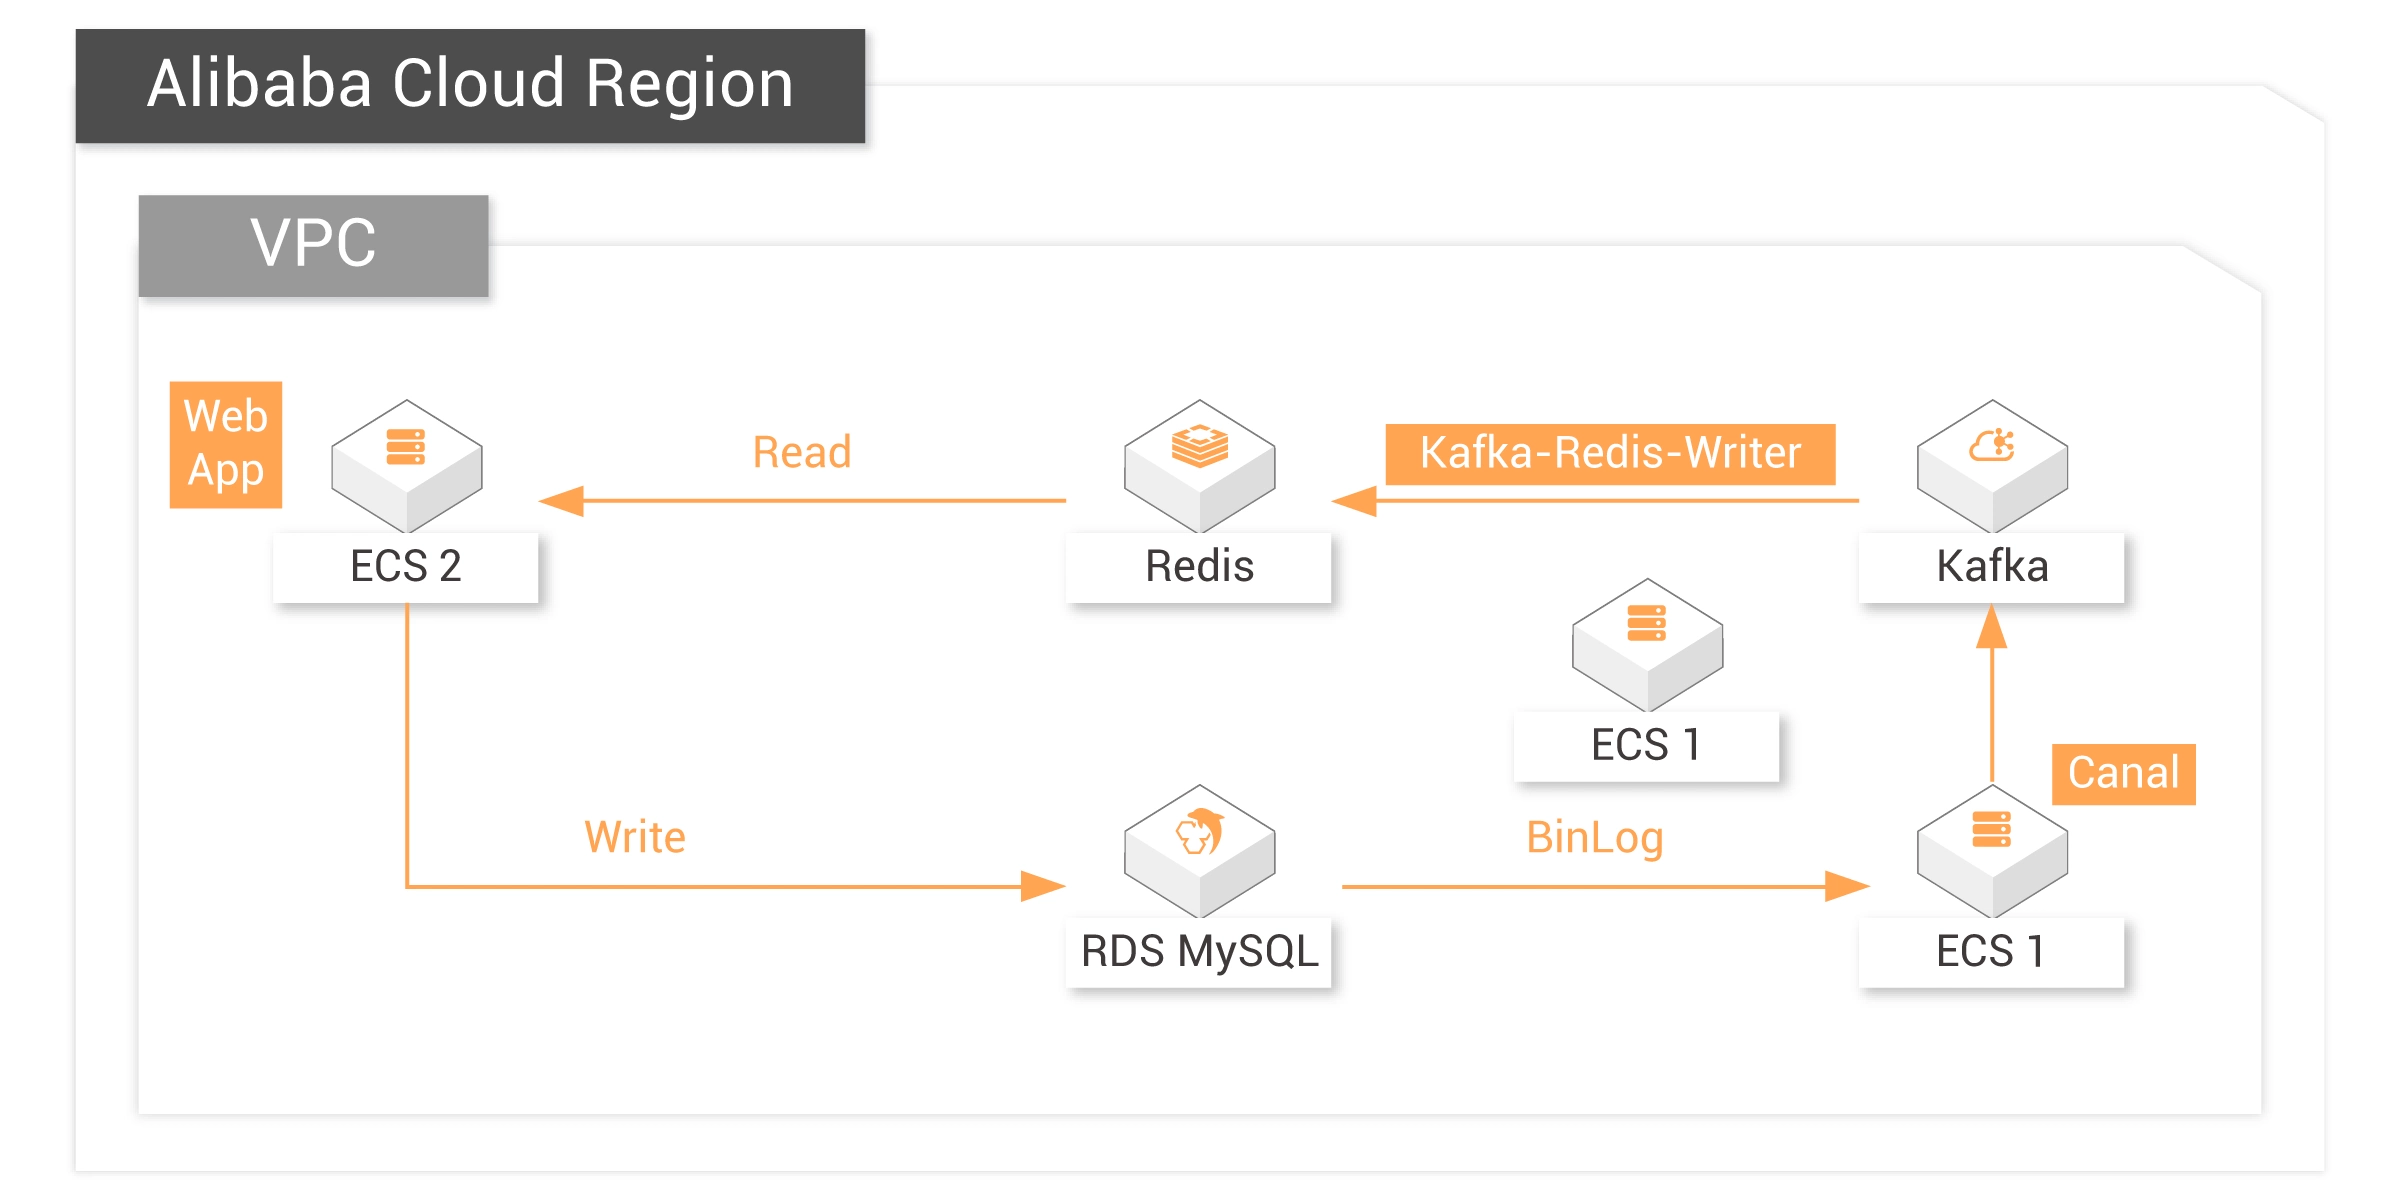
Task: Click ECS 1 name box under Canal
Action: [x=1992, y=952]
